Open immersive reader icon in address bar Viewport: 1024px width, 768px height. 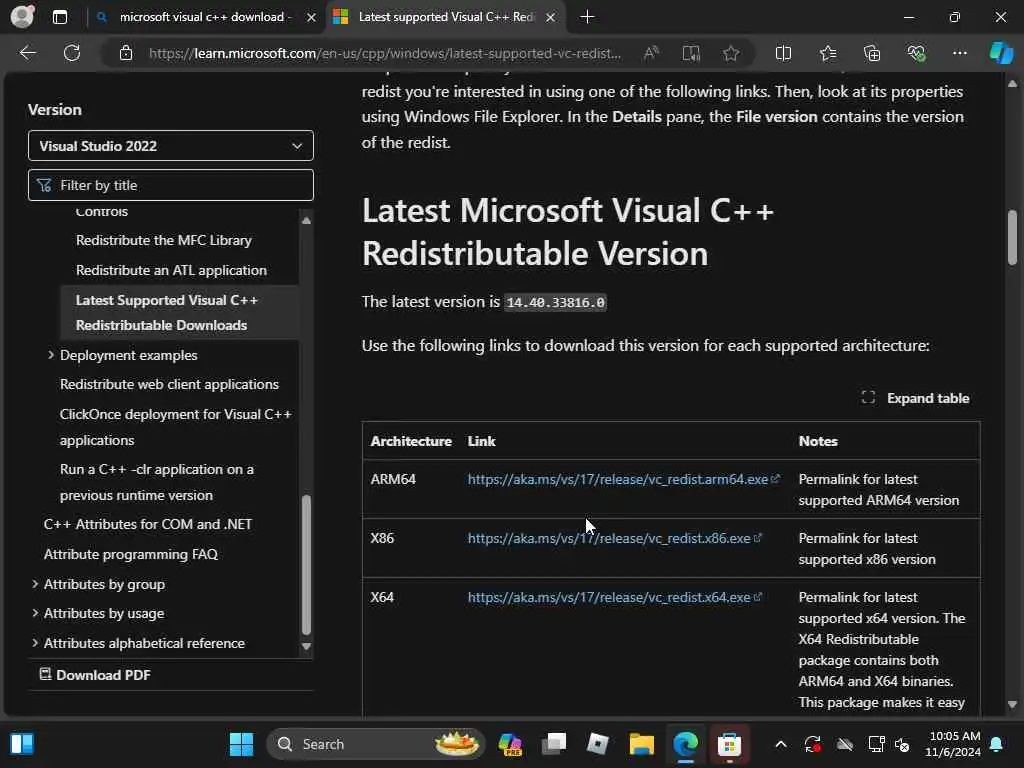(x=691, y=53)
